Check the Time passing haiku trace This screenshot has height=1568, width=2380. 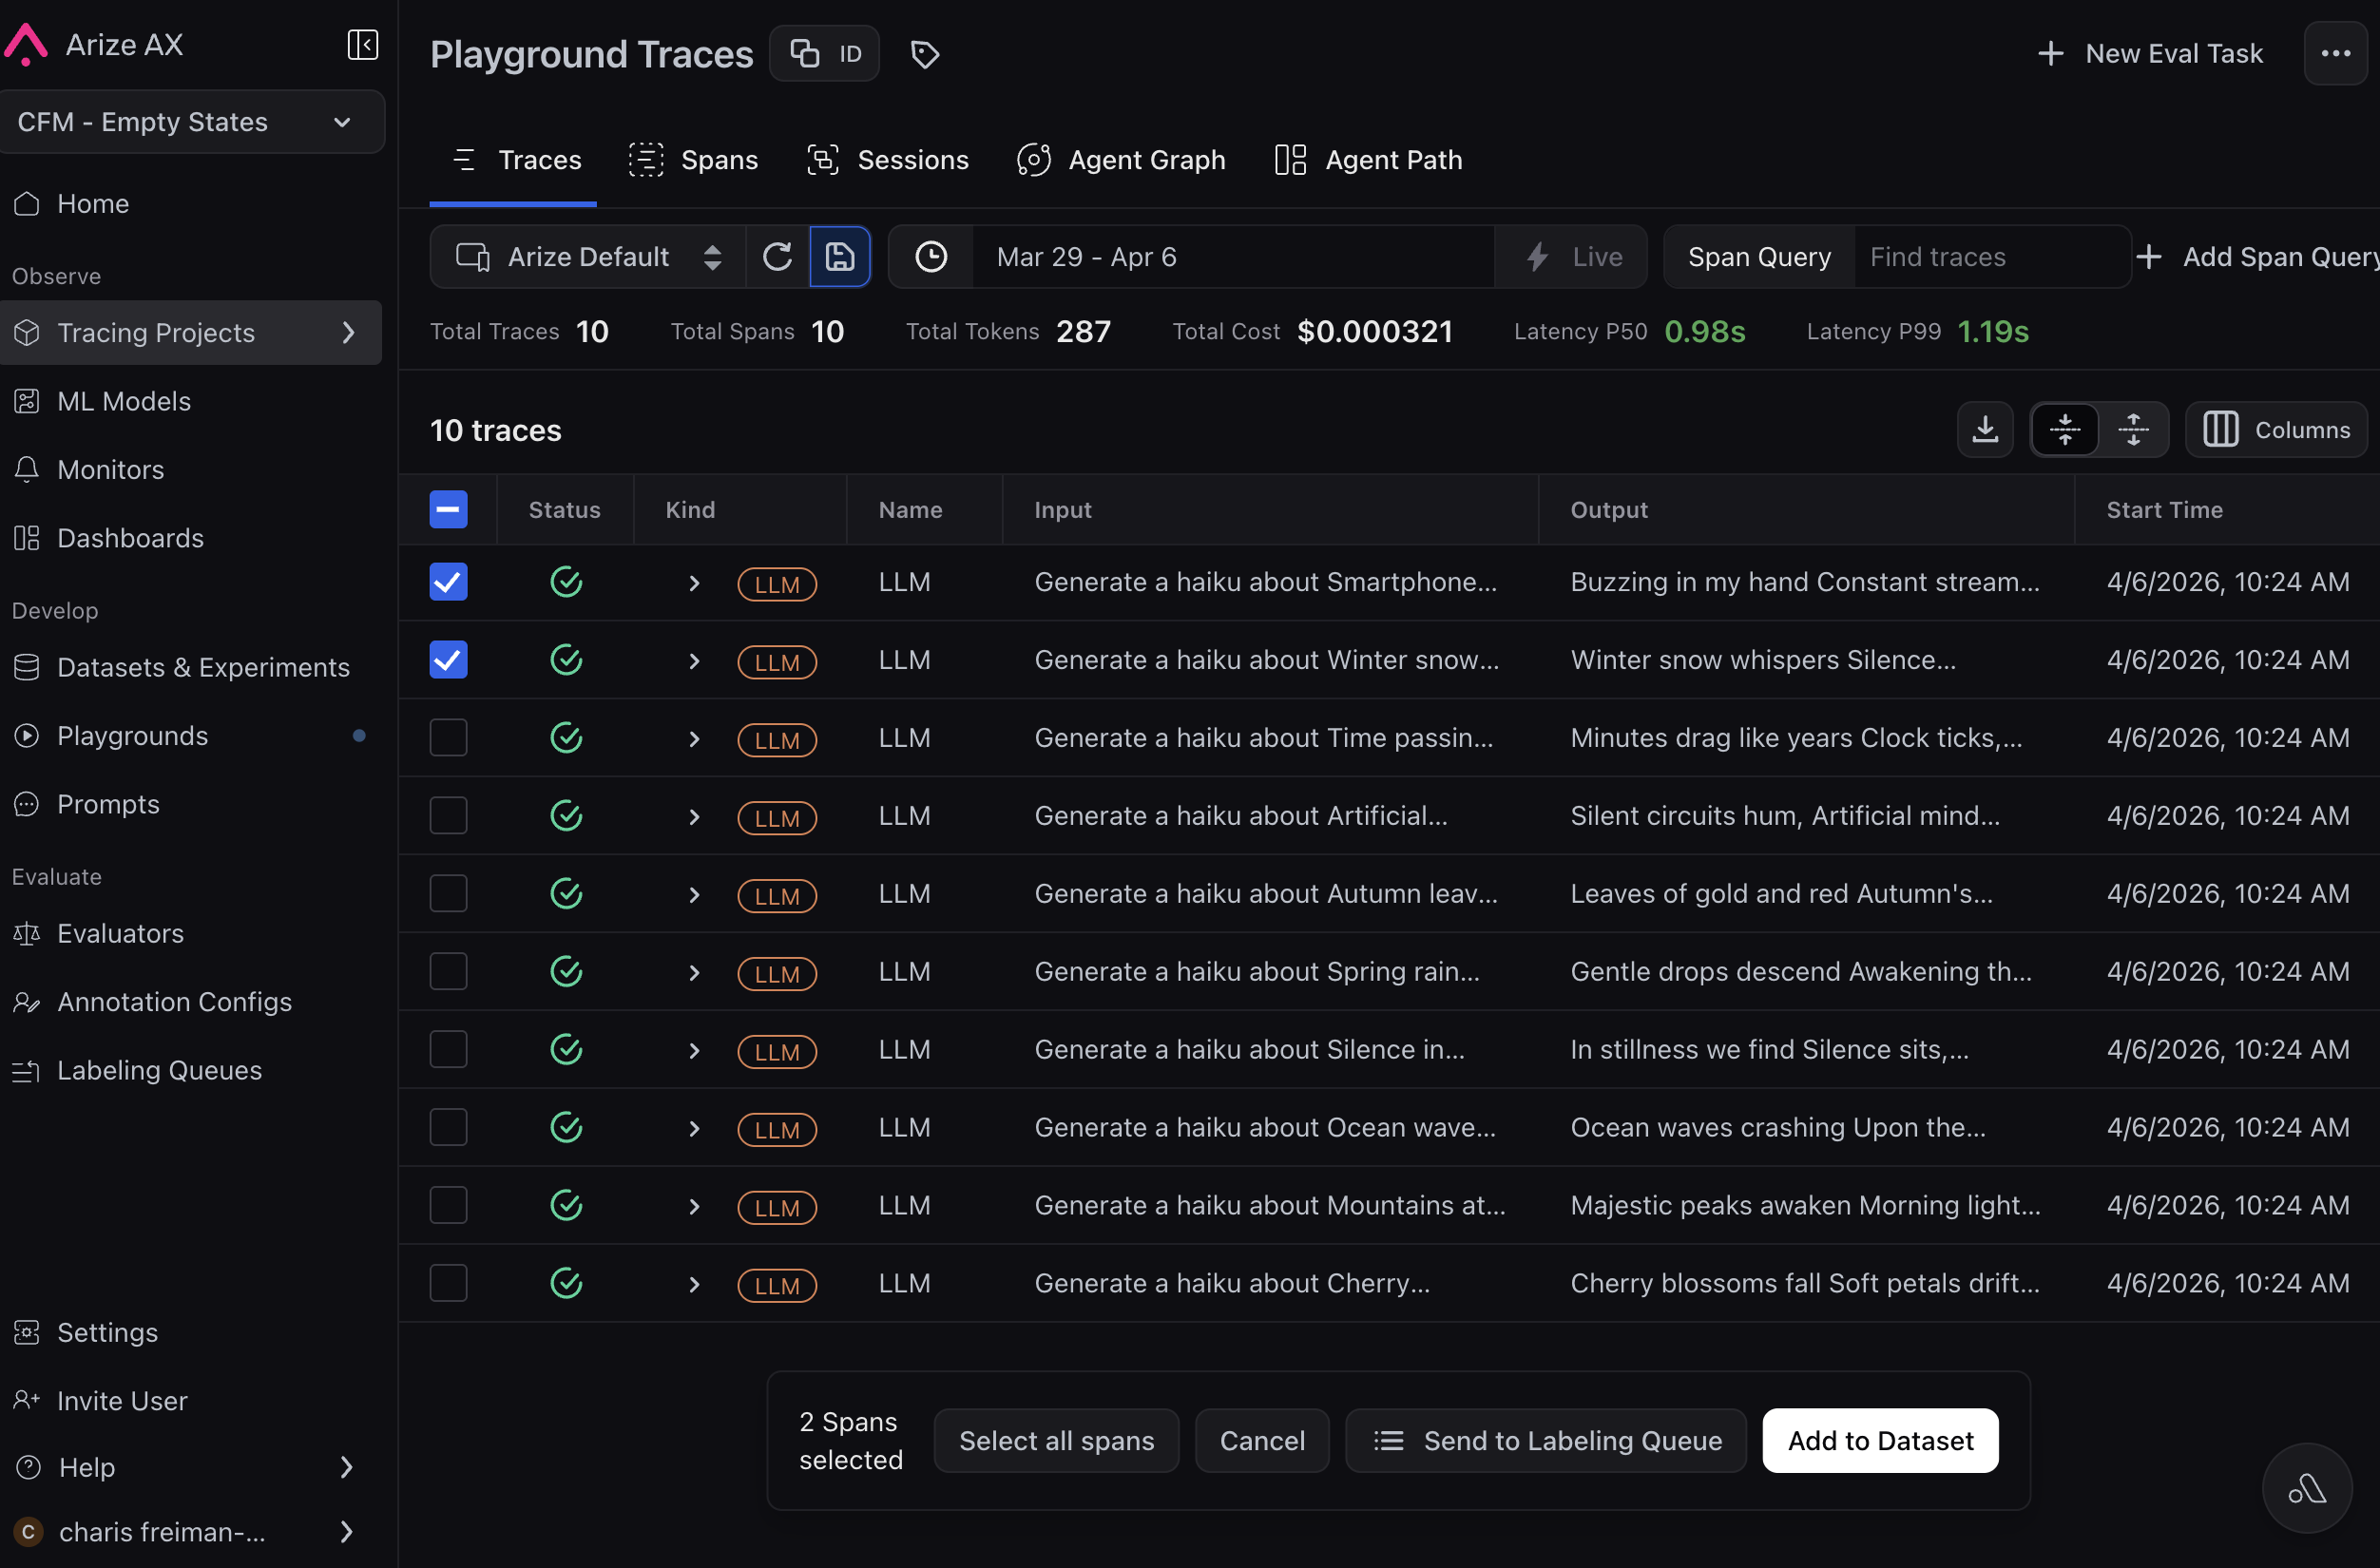click(448, 738)
